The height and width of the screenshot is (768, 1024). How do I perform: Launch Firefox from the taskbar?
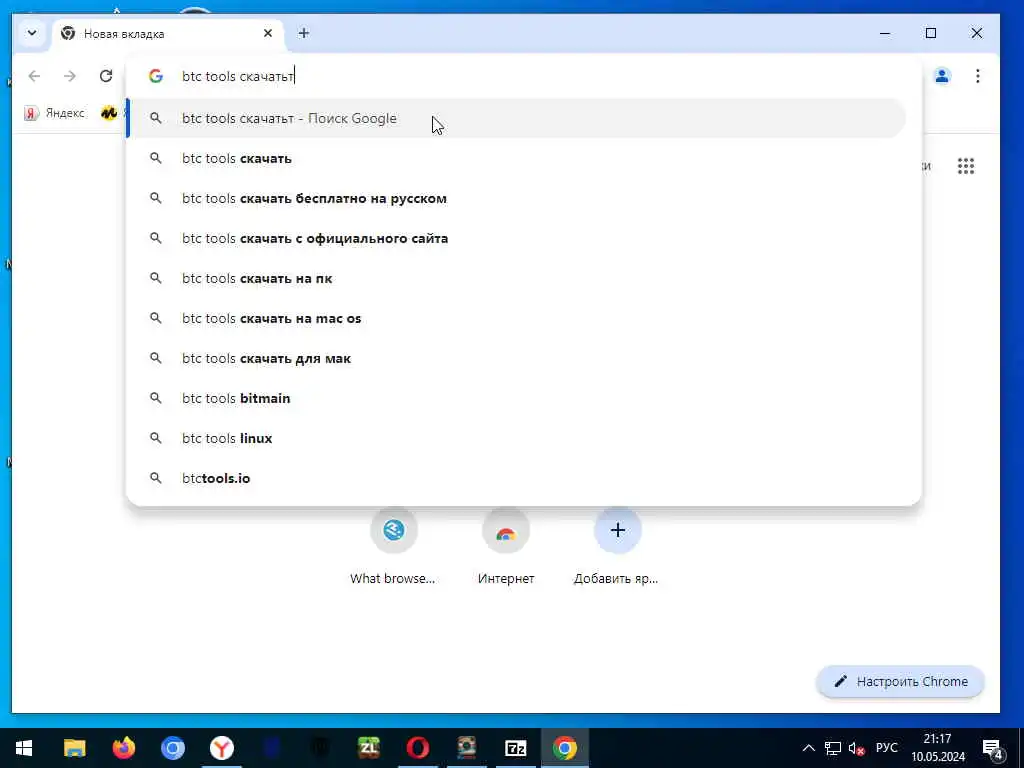pos(123,748)
